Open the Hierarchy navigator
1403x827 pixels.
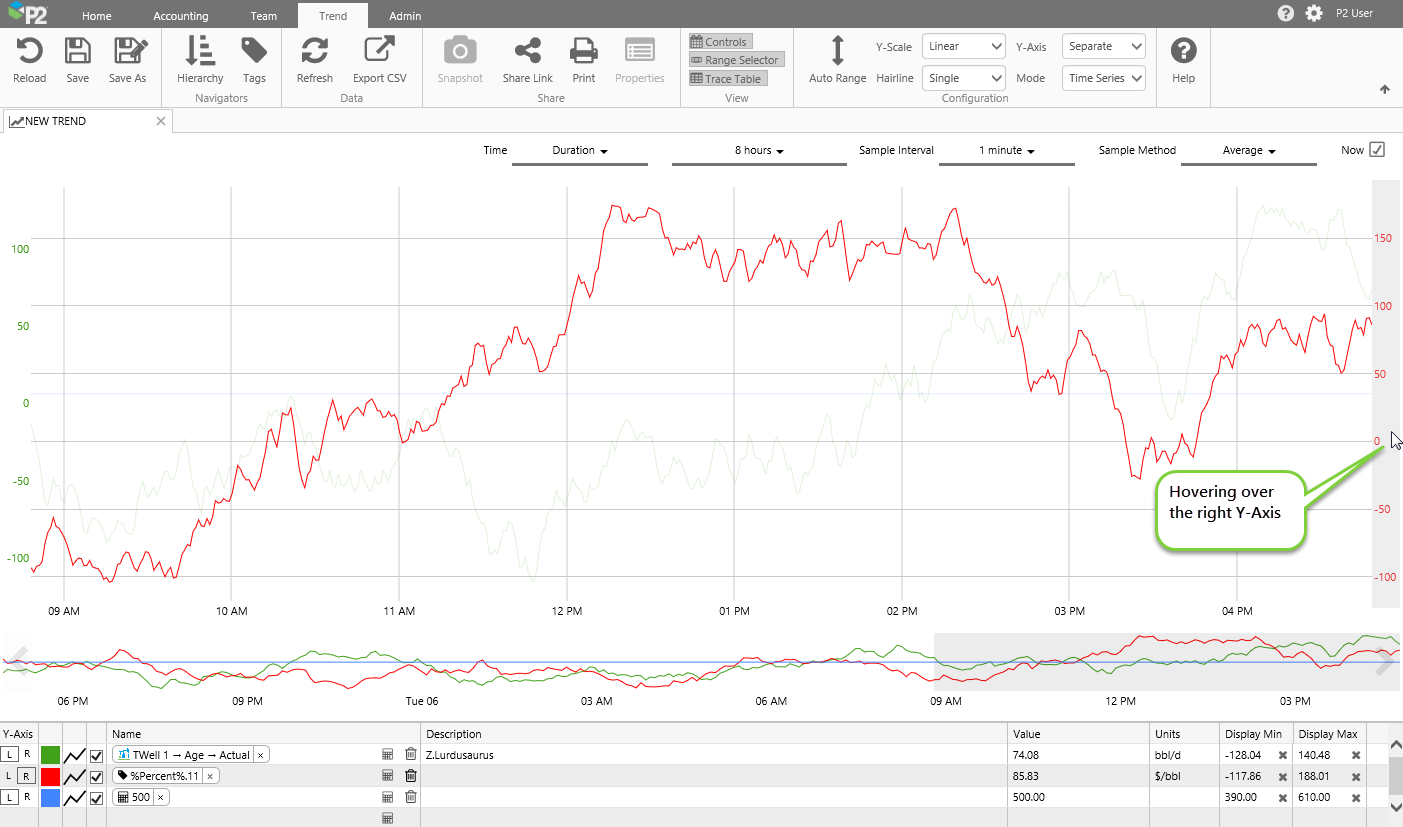200,52
